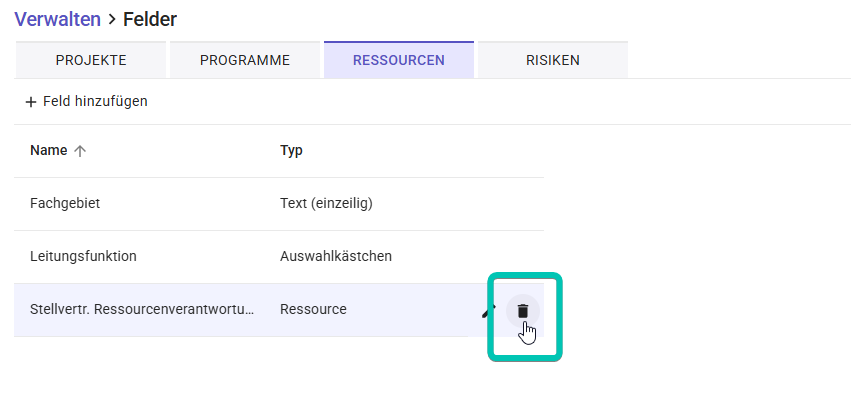Click the Ressource type cell
Viewport: 851px width, 400px height.
click(313, 309)
